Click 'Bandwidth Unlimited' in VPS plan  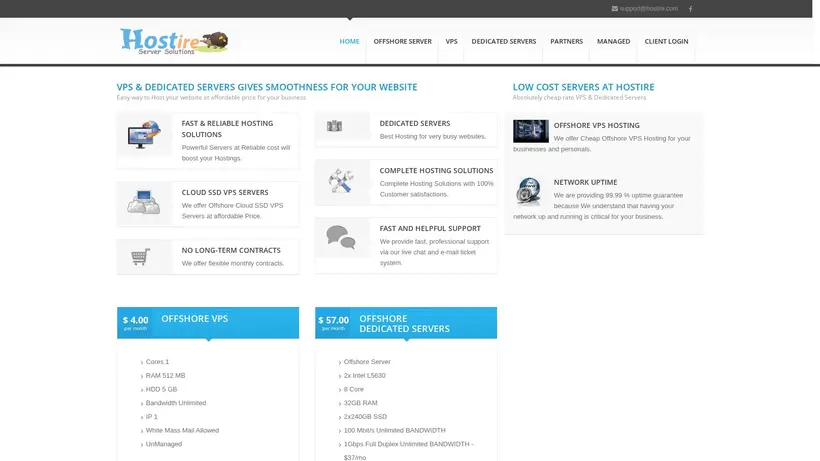pos(176,403)
